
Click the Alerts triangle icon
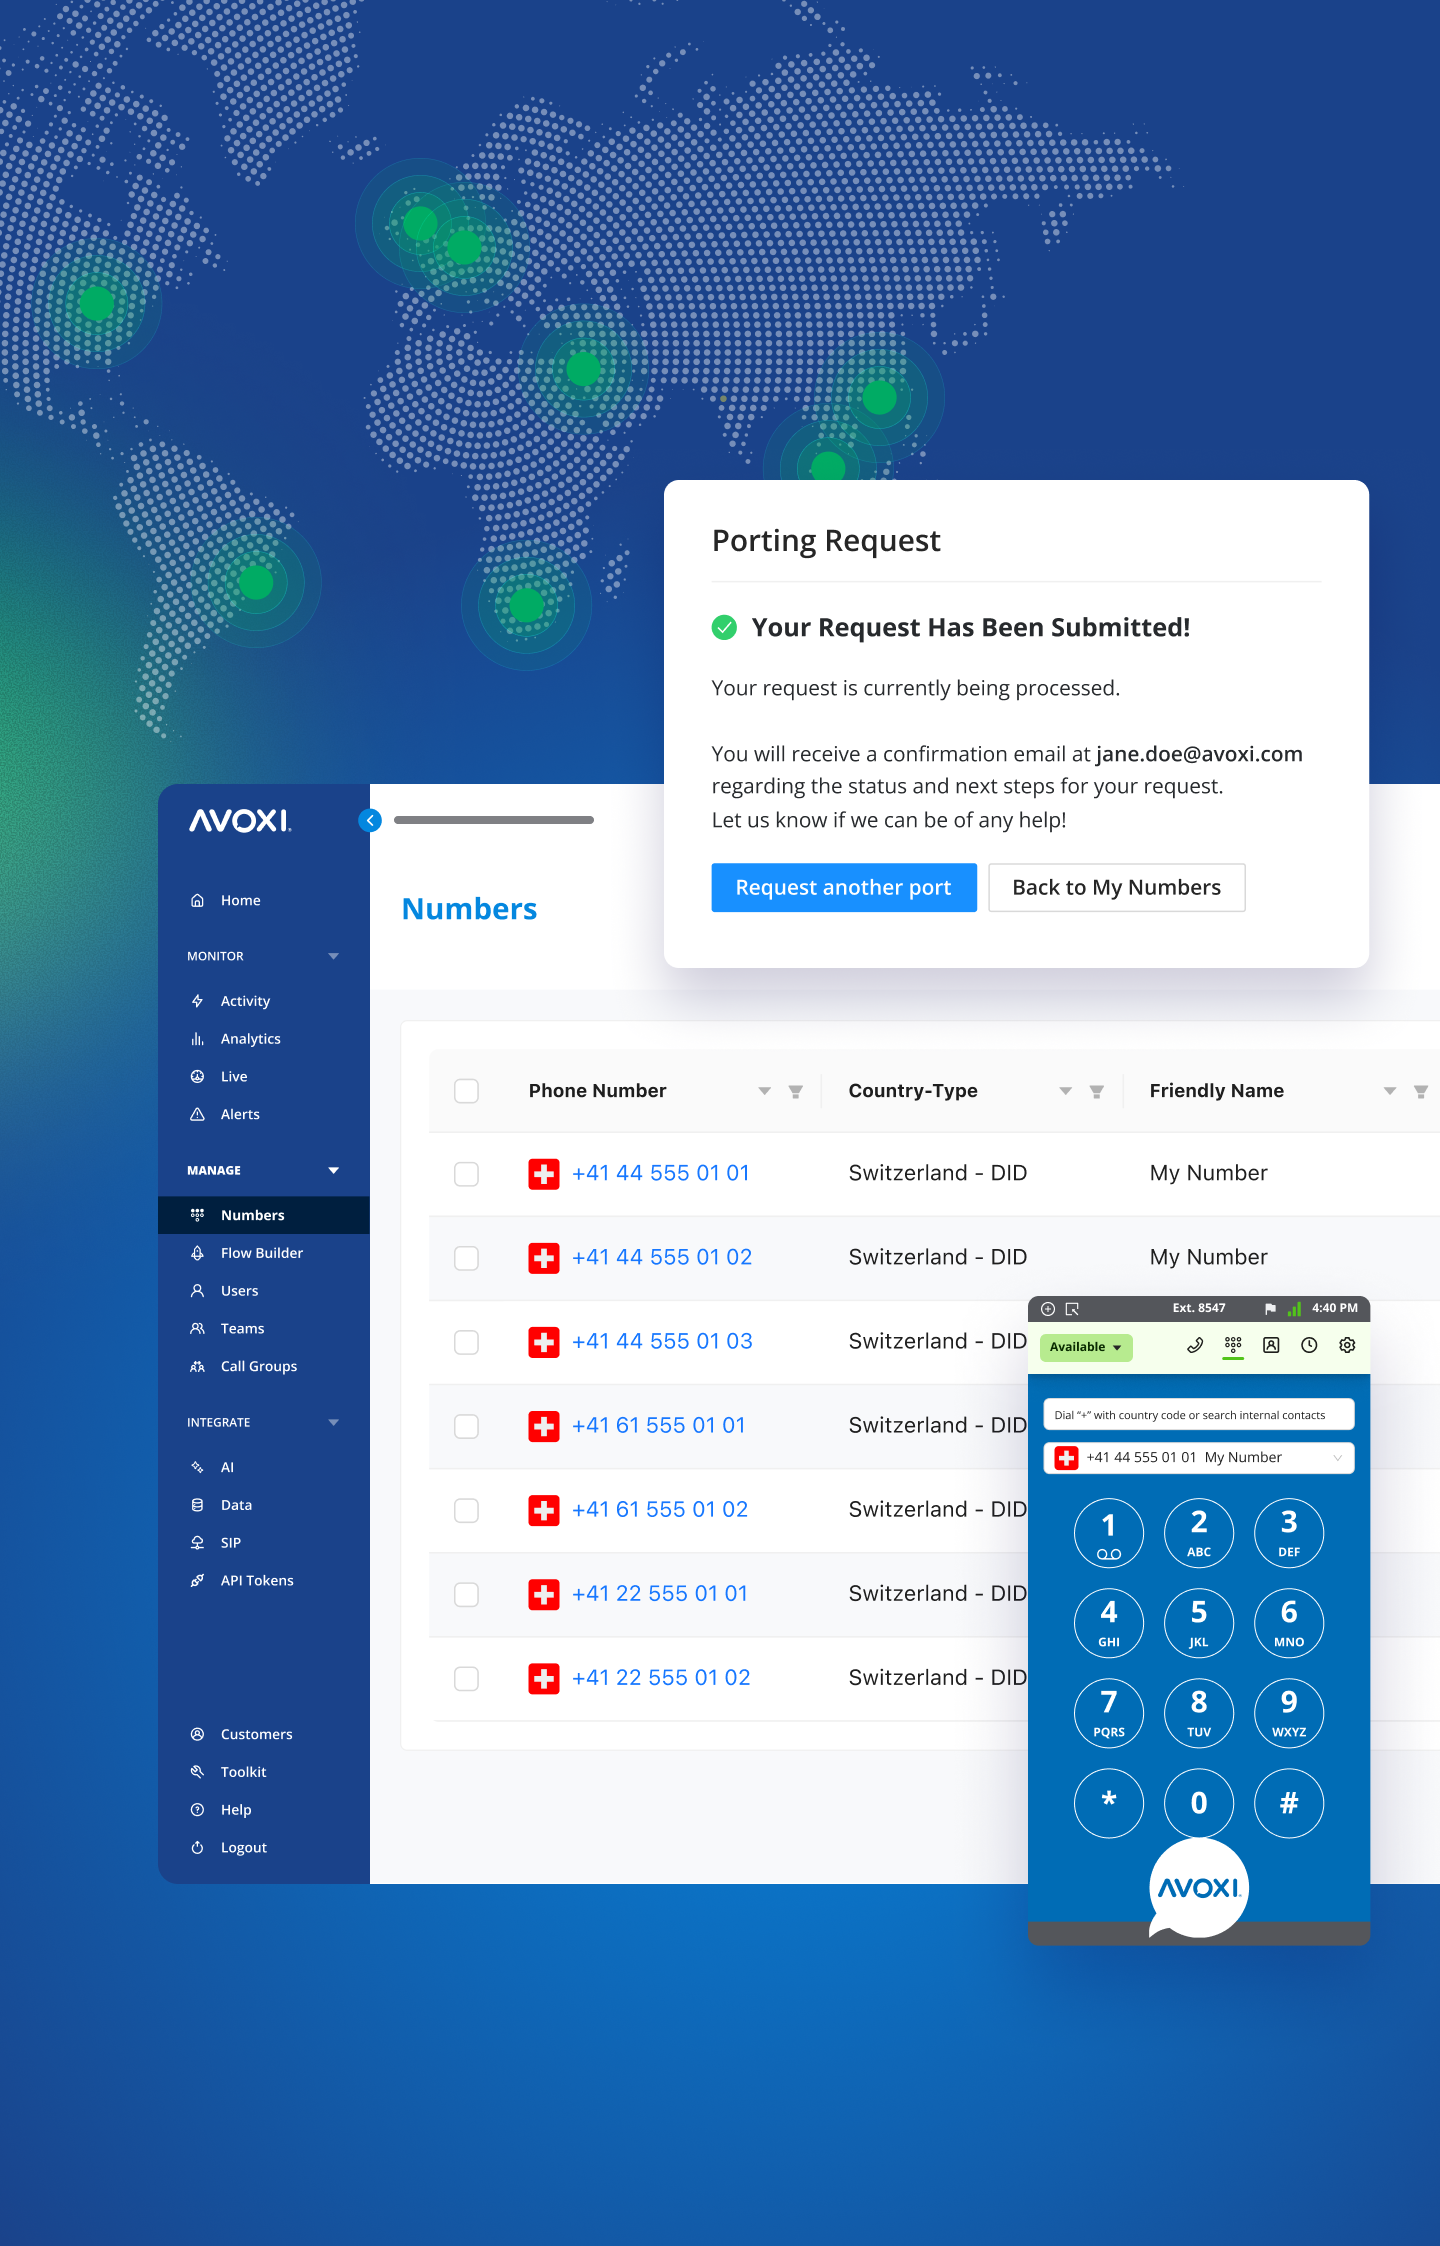click(197, 1114)
